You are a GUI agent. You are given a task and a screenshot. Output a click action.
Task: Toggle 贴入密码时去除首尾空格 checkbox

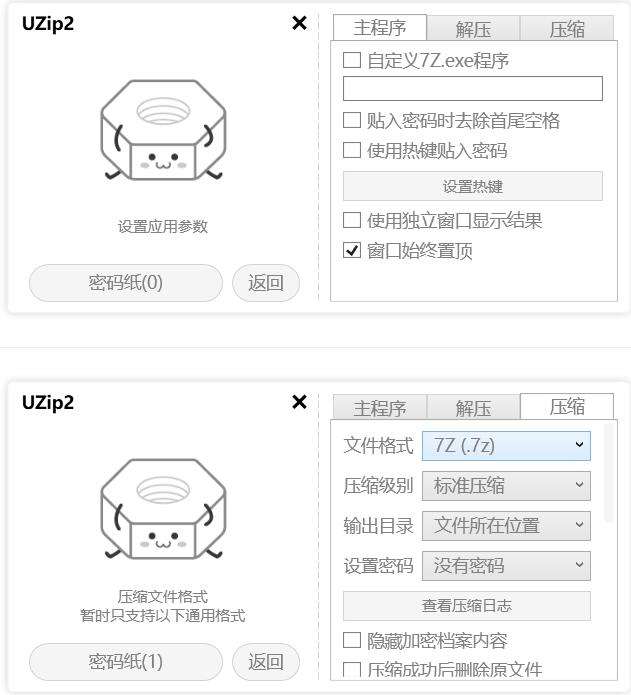click(x=352, y=120)
